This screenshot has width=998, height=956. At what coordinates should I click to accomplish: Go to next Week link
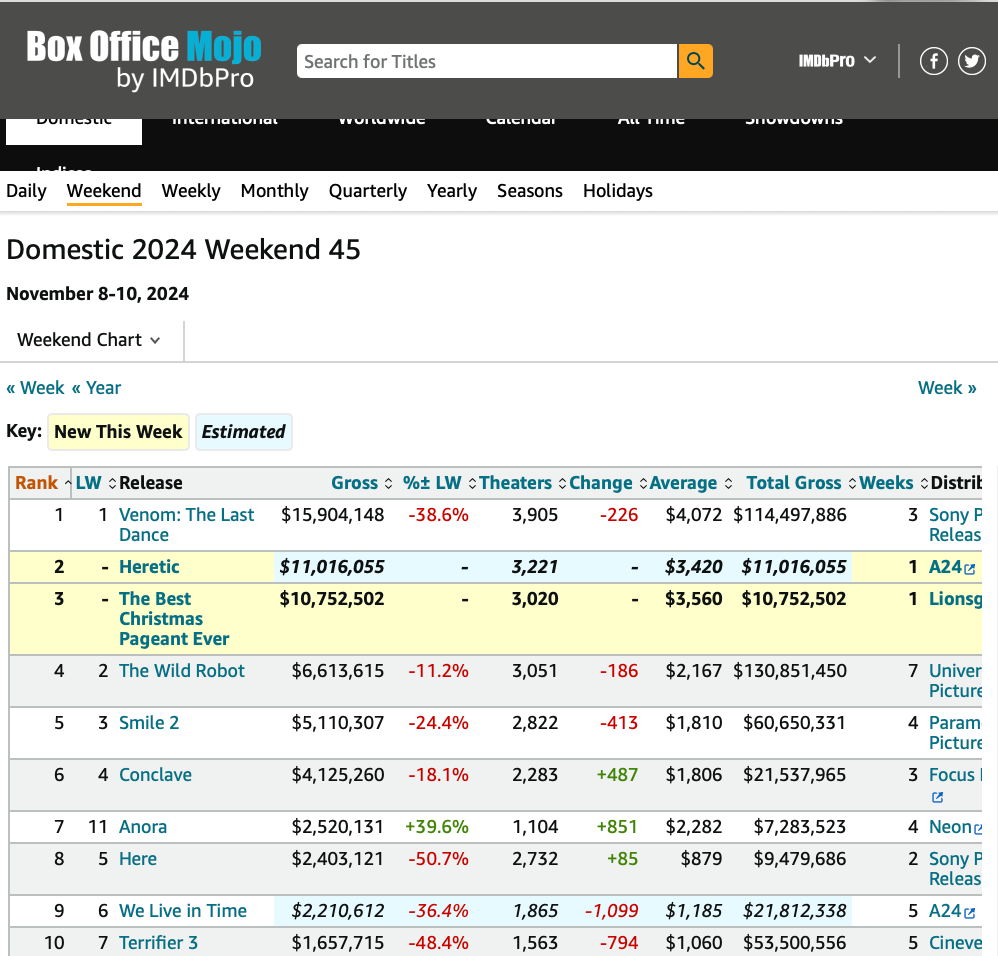click(946, 388)
